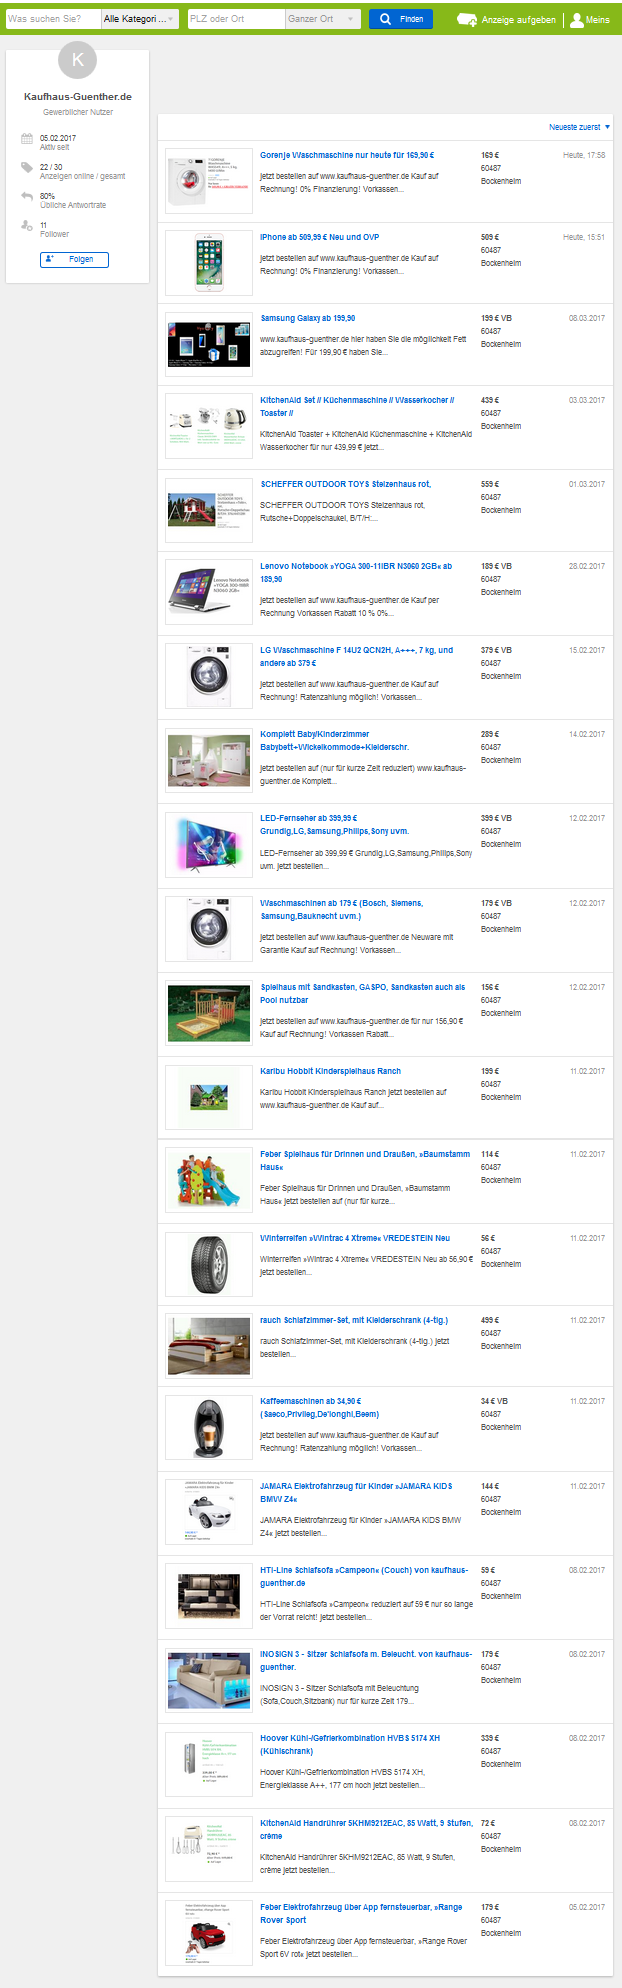Open the JAMARA Elektrofahrzeug BMW Z4 listing
Screen dimensions: 622x1988
[x=357, y=1492]
